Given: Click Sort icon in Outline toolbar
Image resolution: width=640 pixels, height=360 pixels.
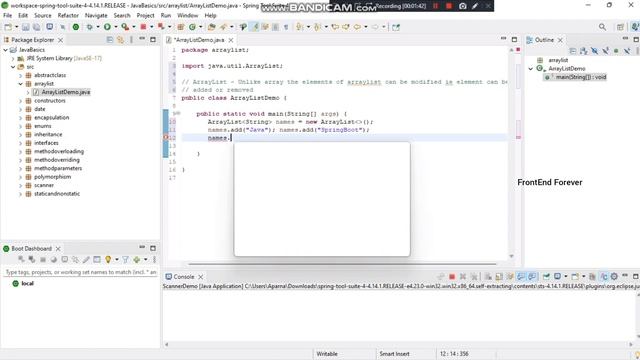Looking at the screenshot, I should pyautogui.click(x=584, y=51).
